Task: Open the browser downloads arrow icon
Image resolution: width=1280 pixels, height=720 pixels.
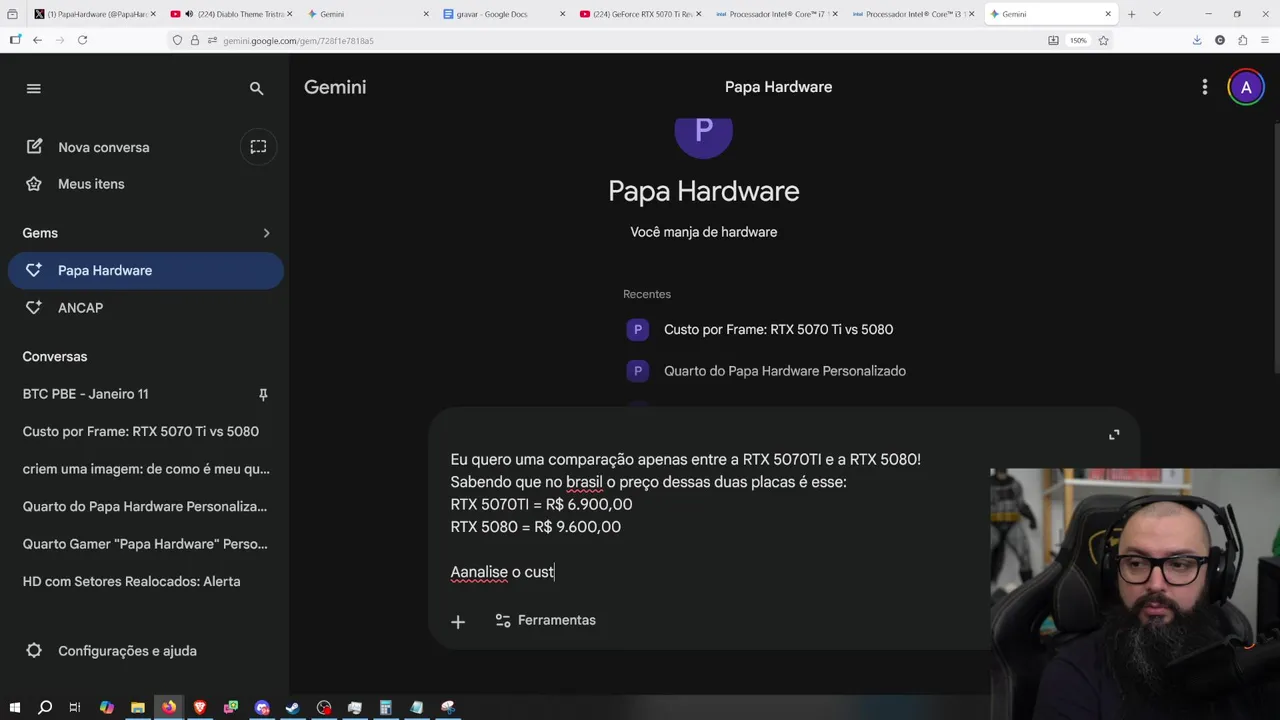Action: pos(1197,40)
